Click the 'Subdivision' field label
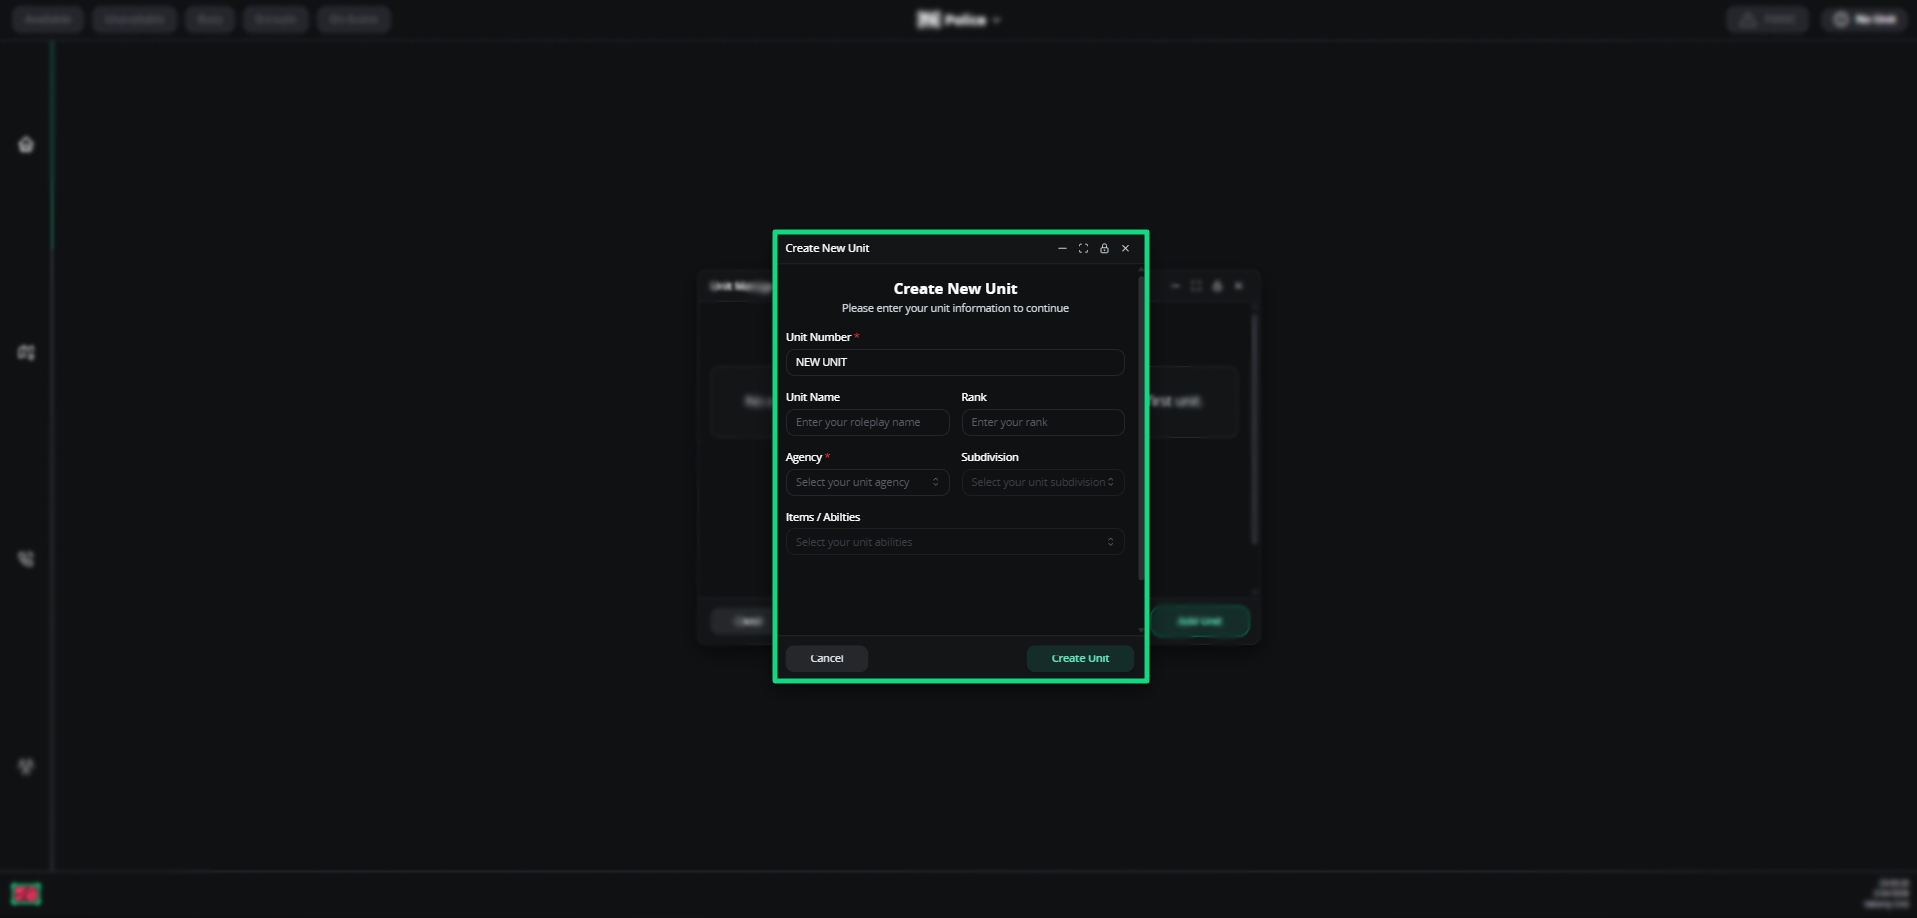The width and height of the screenshot is (1917, 918). [990, 457]
